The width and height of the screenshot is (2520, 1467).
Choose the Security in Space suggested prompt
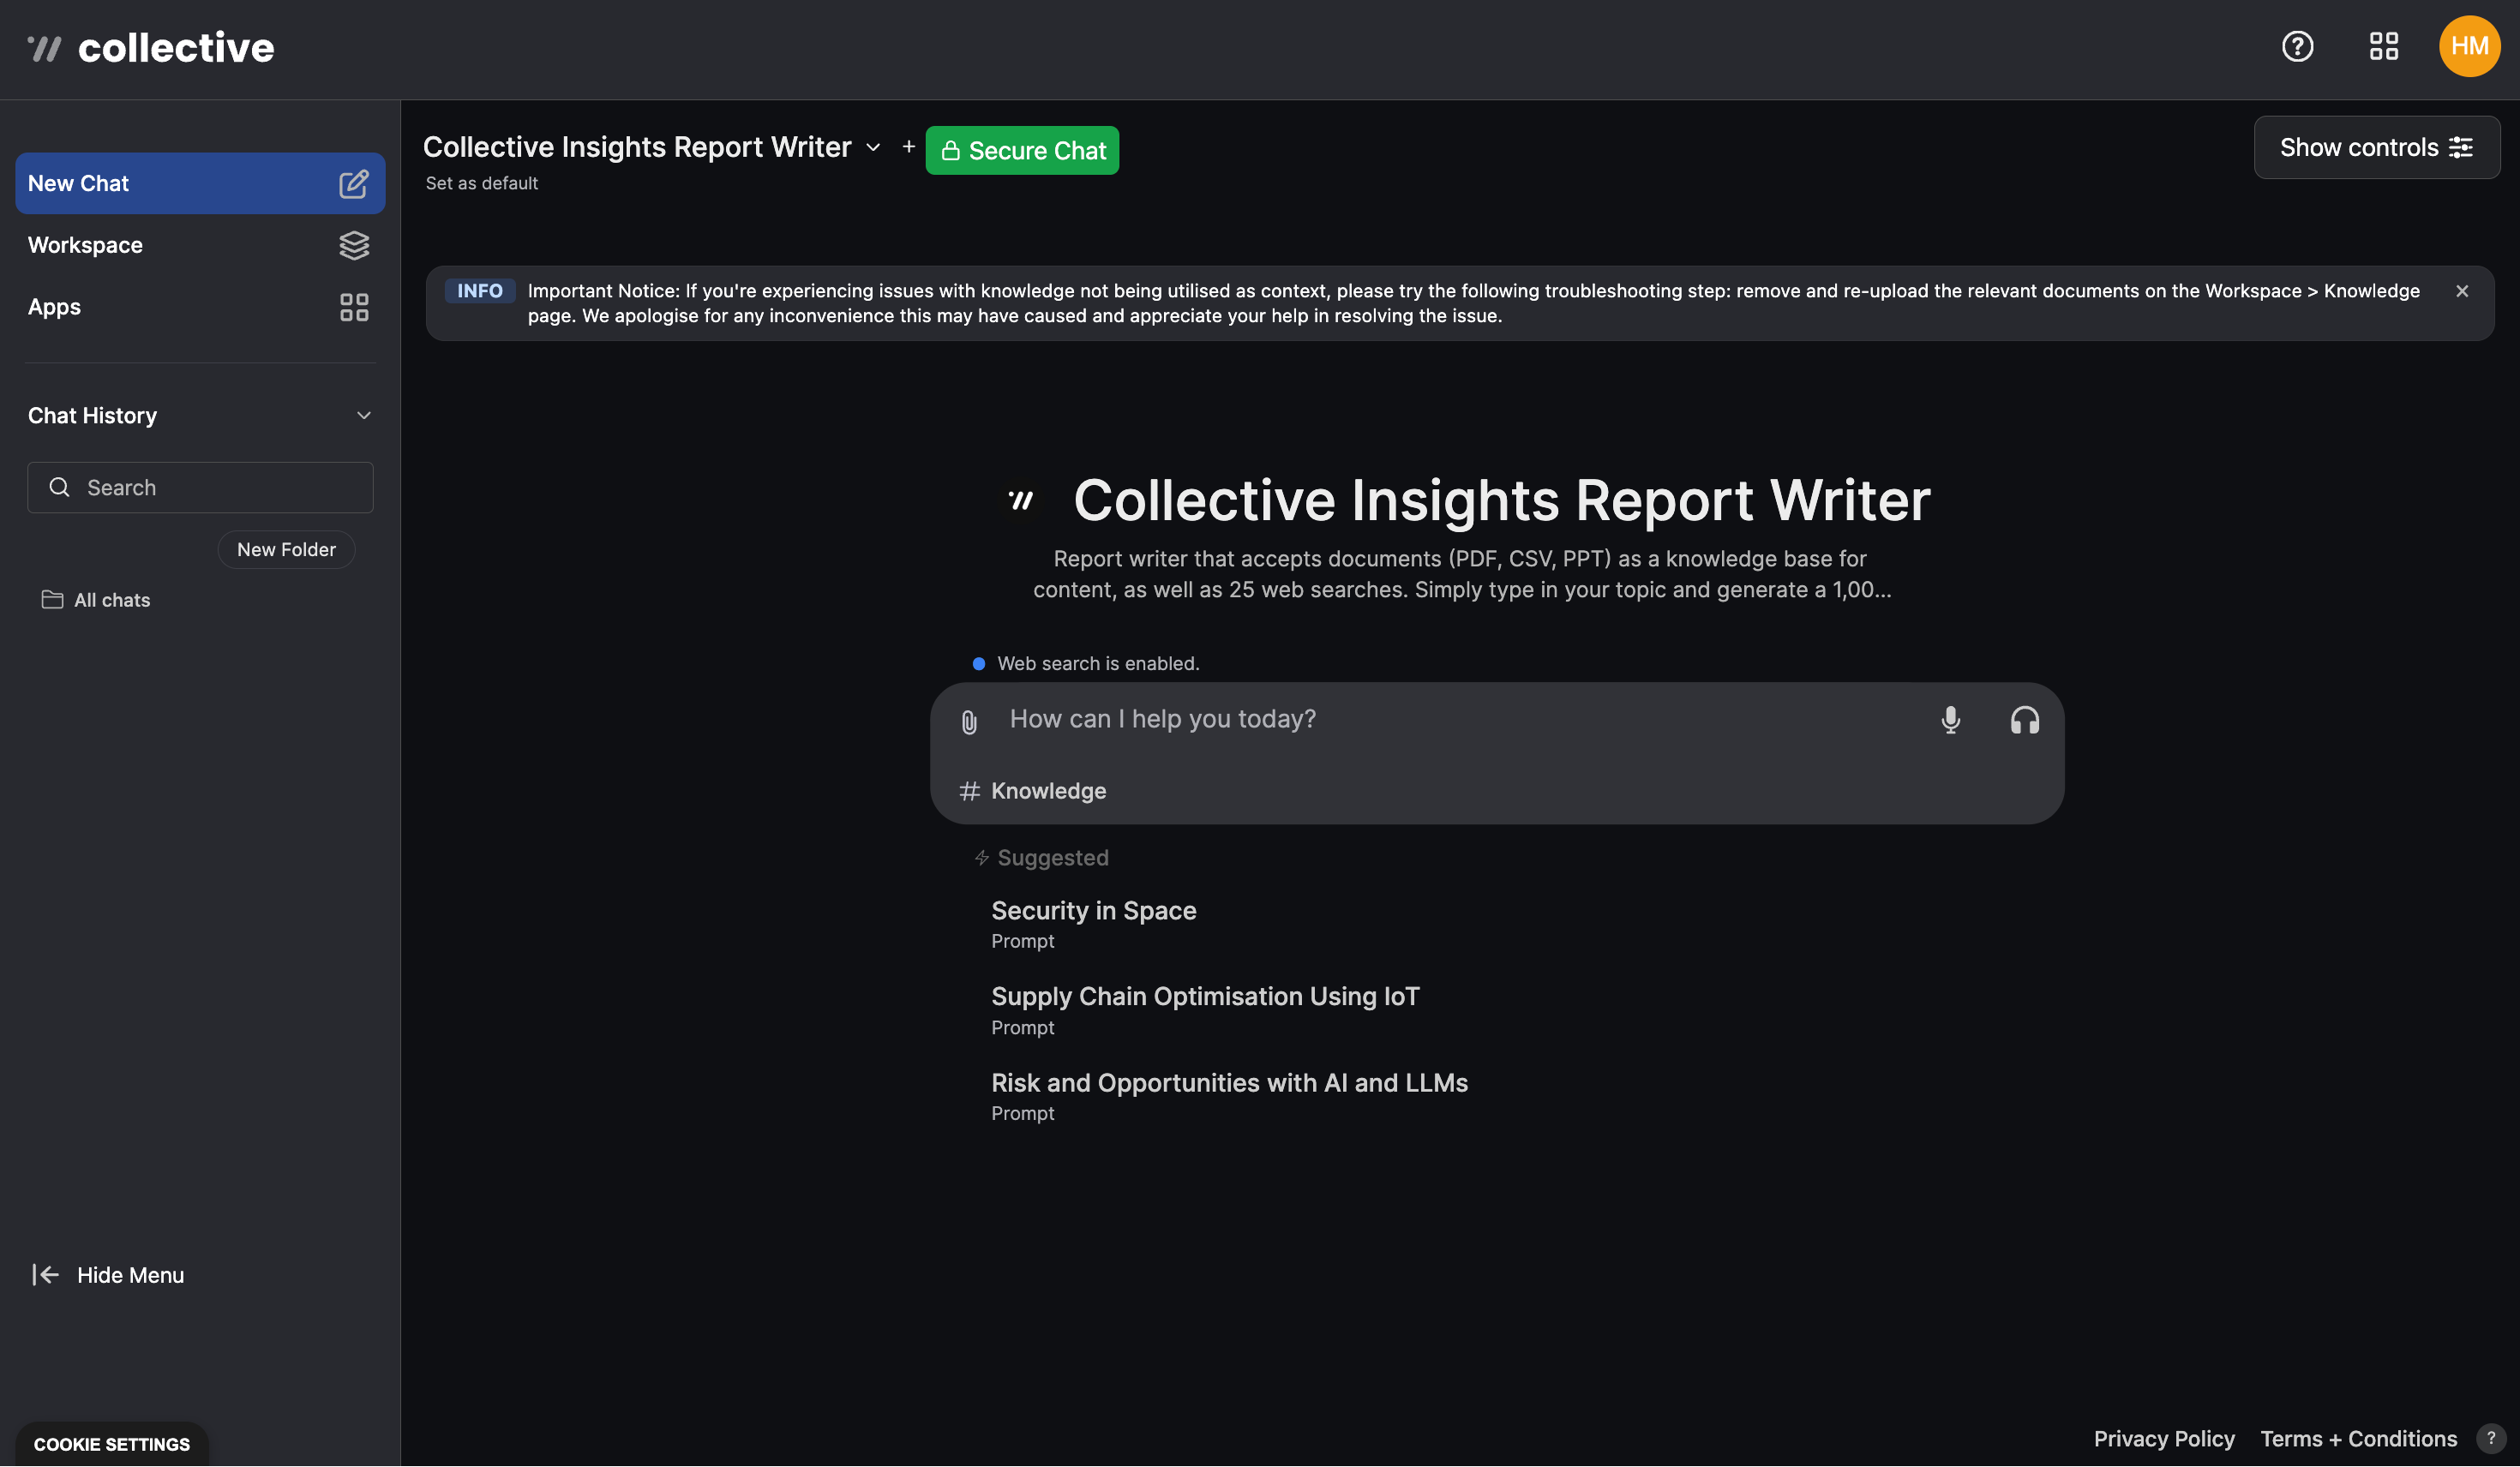click(1093, 923)
